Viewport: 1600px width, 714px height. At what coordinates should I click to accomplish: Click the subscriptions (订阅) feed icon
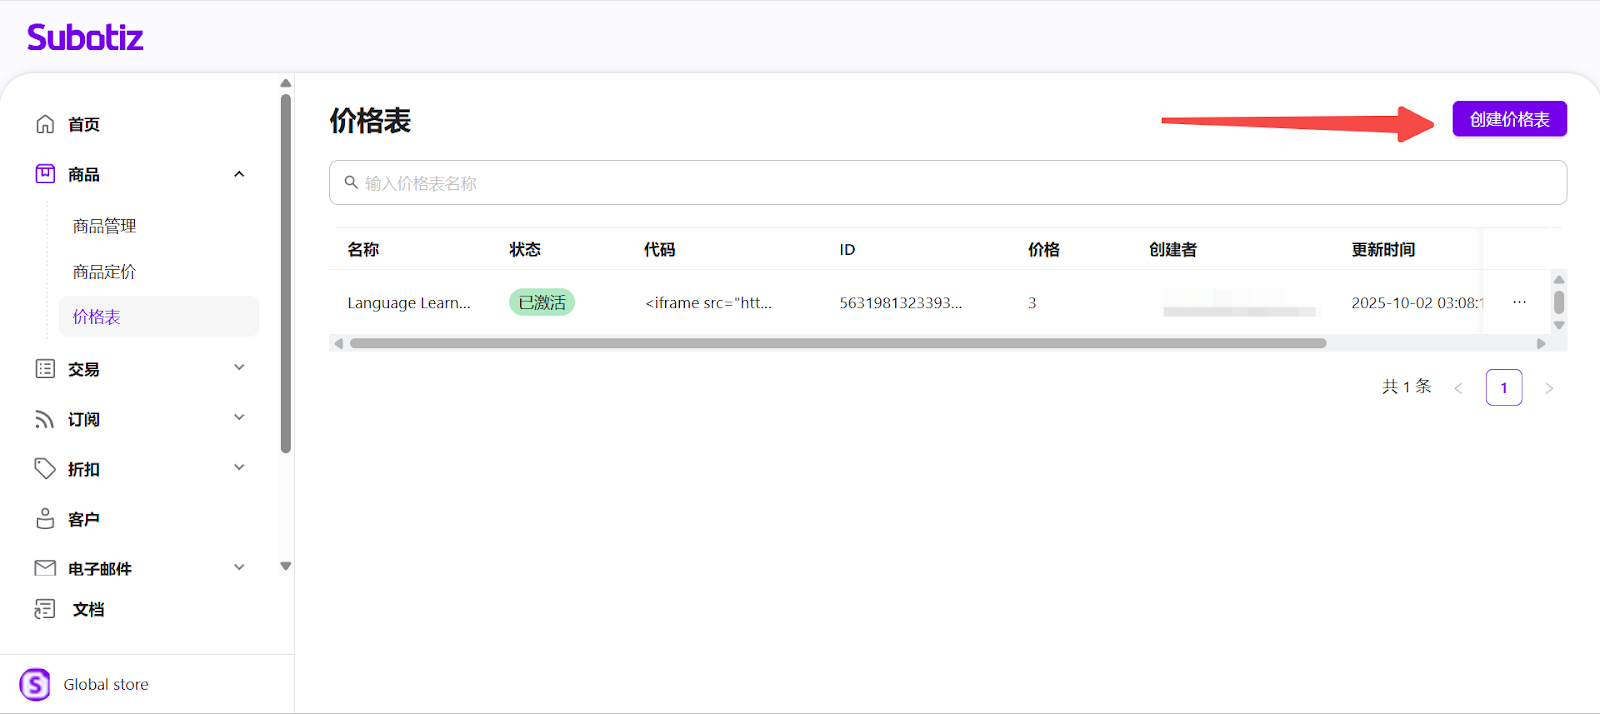pos(45,419)
